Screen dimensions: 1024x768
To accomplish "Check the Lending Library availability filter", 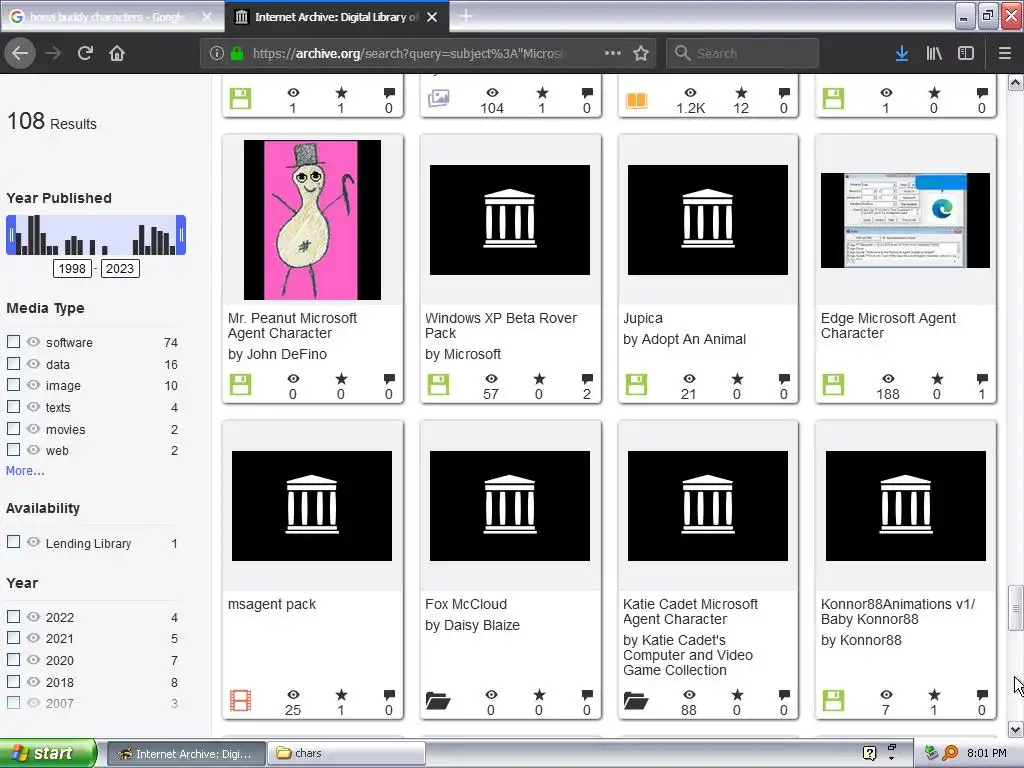I will (x=13, y=542).
